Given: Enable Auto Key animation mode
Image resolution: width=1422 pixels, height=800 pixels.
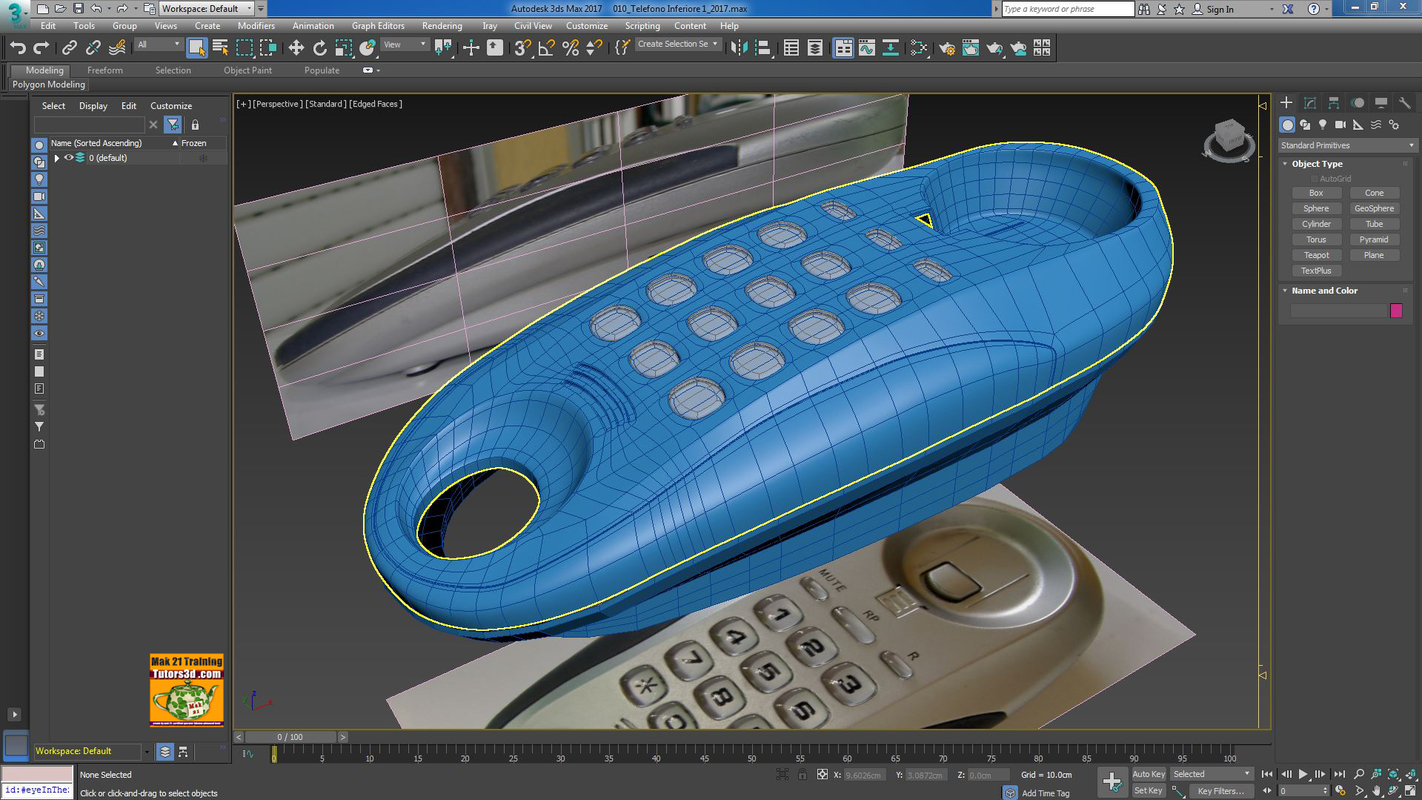Looking at the screenshot, I should [x=1147, y=773].
